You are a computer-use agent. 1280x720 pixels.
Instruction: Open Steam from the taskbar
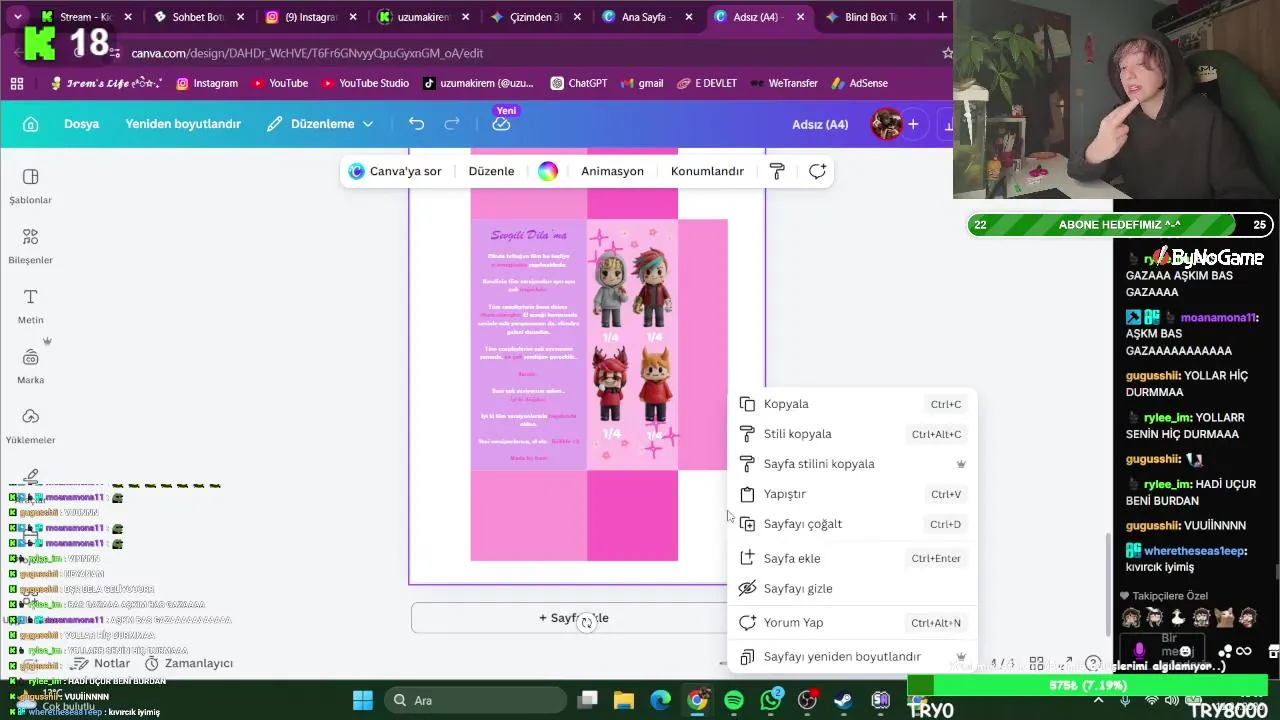point(843,700)
